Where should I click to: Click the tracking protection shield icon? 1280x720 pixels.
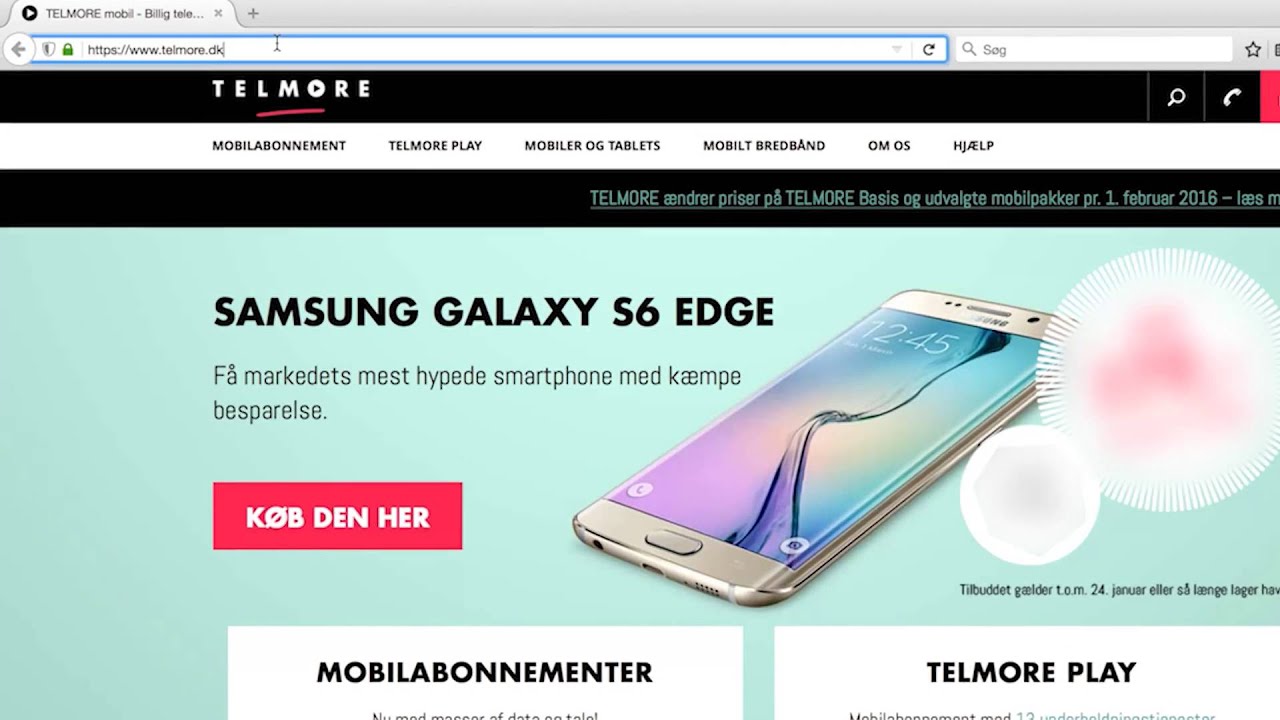(48, 49)
